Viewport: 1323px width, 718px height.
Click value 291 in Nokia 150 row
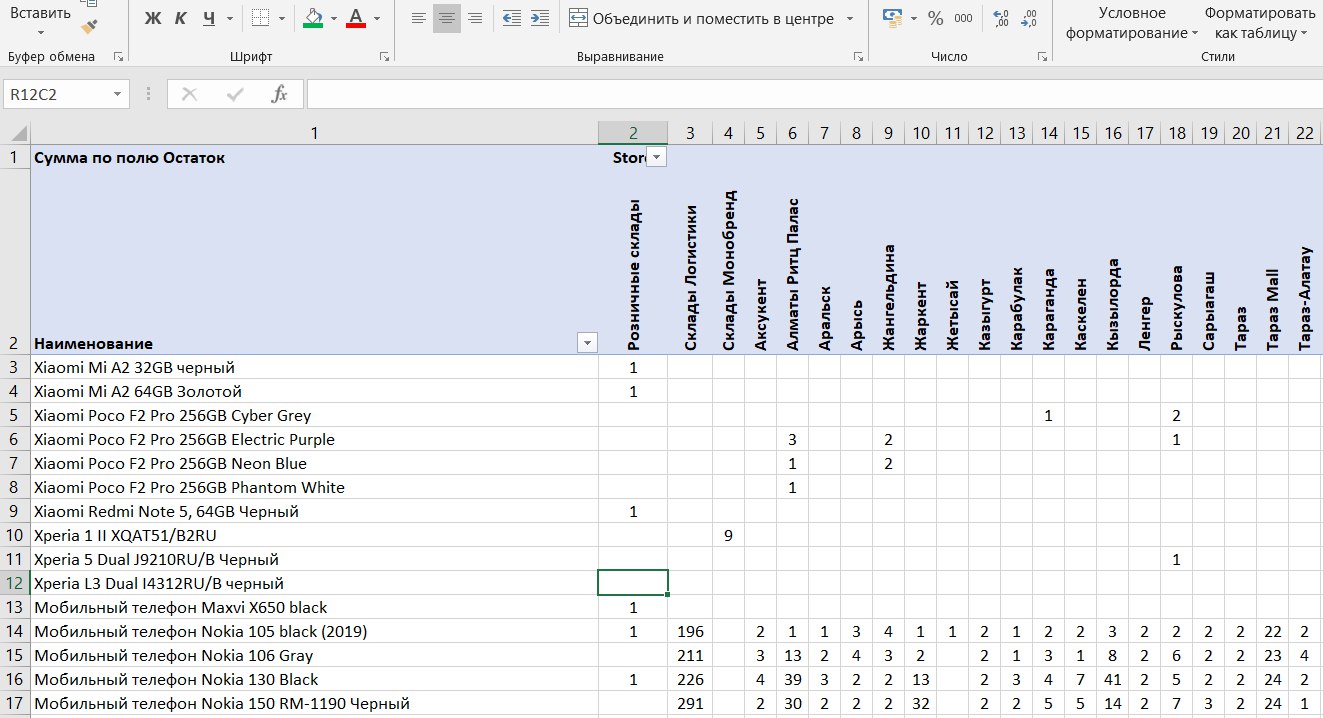coord(690,704)
